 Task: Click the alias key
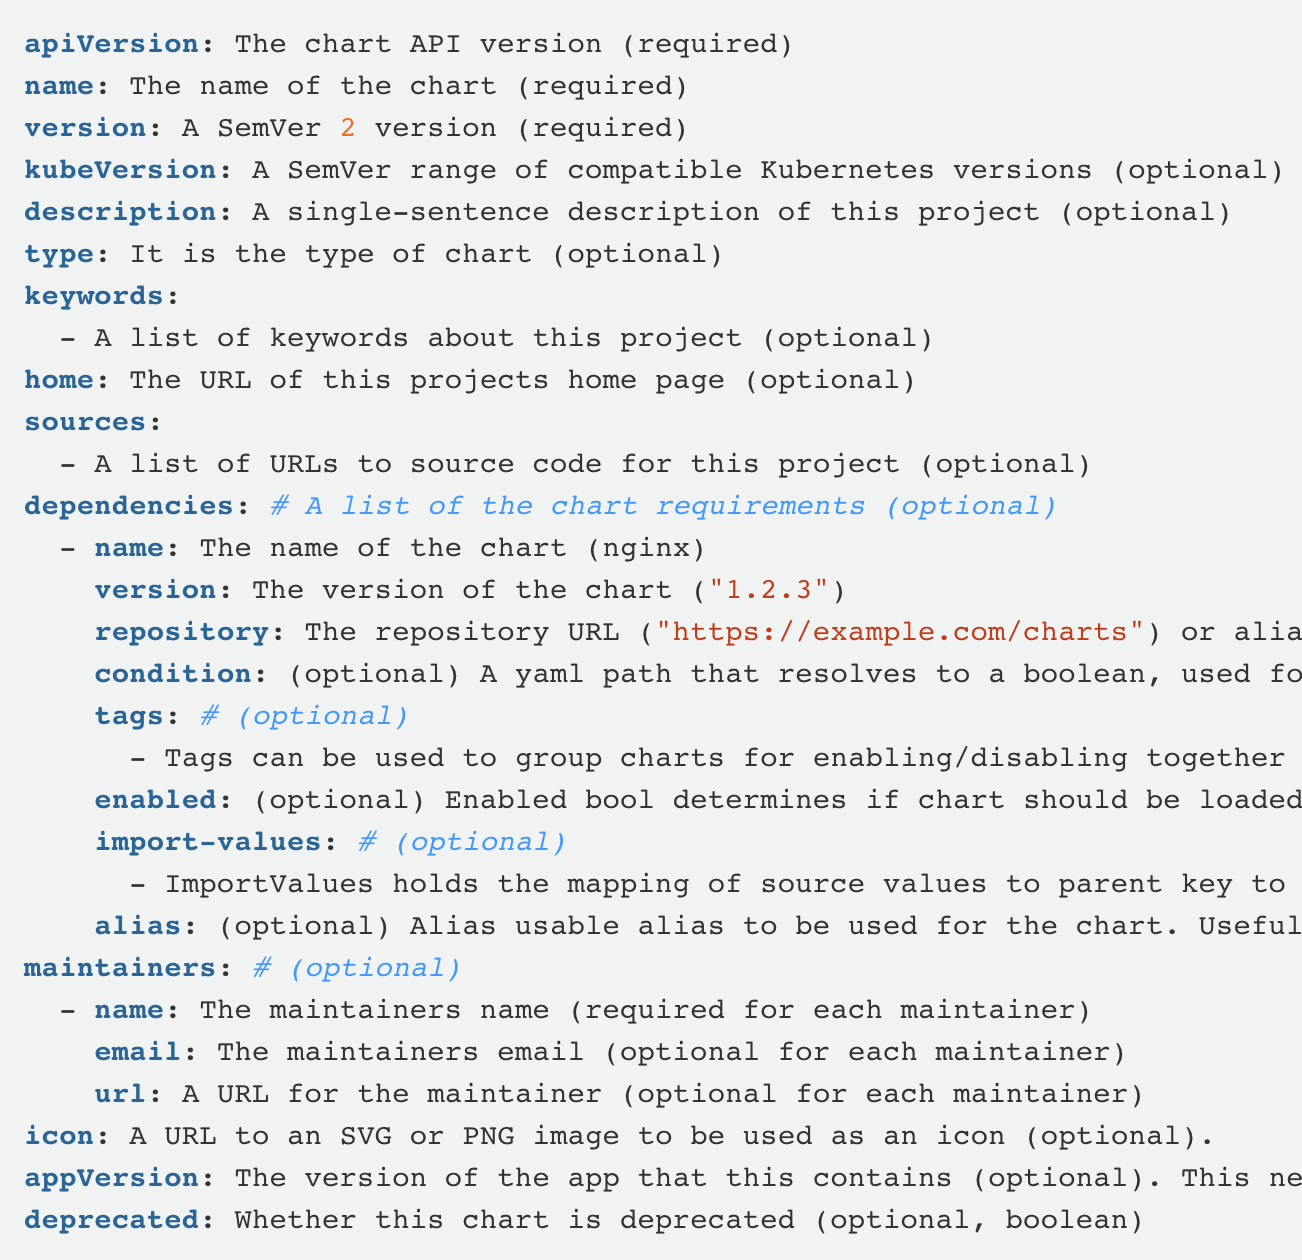click(x=138, y=926)
